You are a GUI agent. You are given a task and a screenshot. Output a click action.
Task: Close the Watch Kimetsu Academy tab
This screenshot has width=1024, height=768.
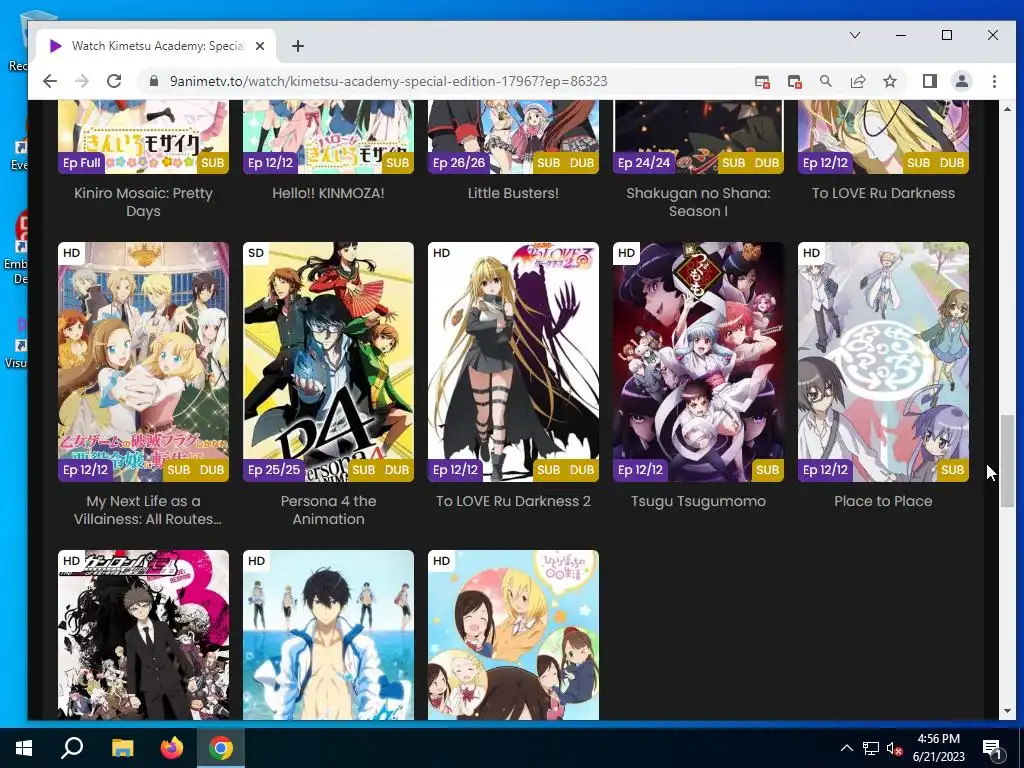[260, 46]
